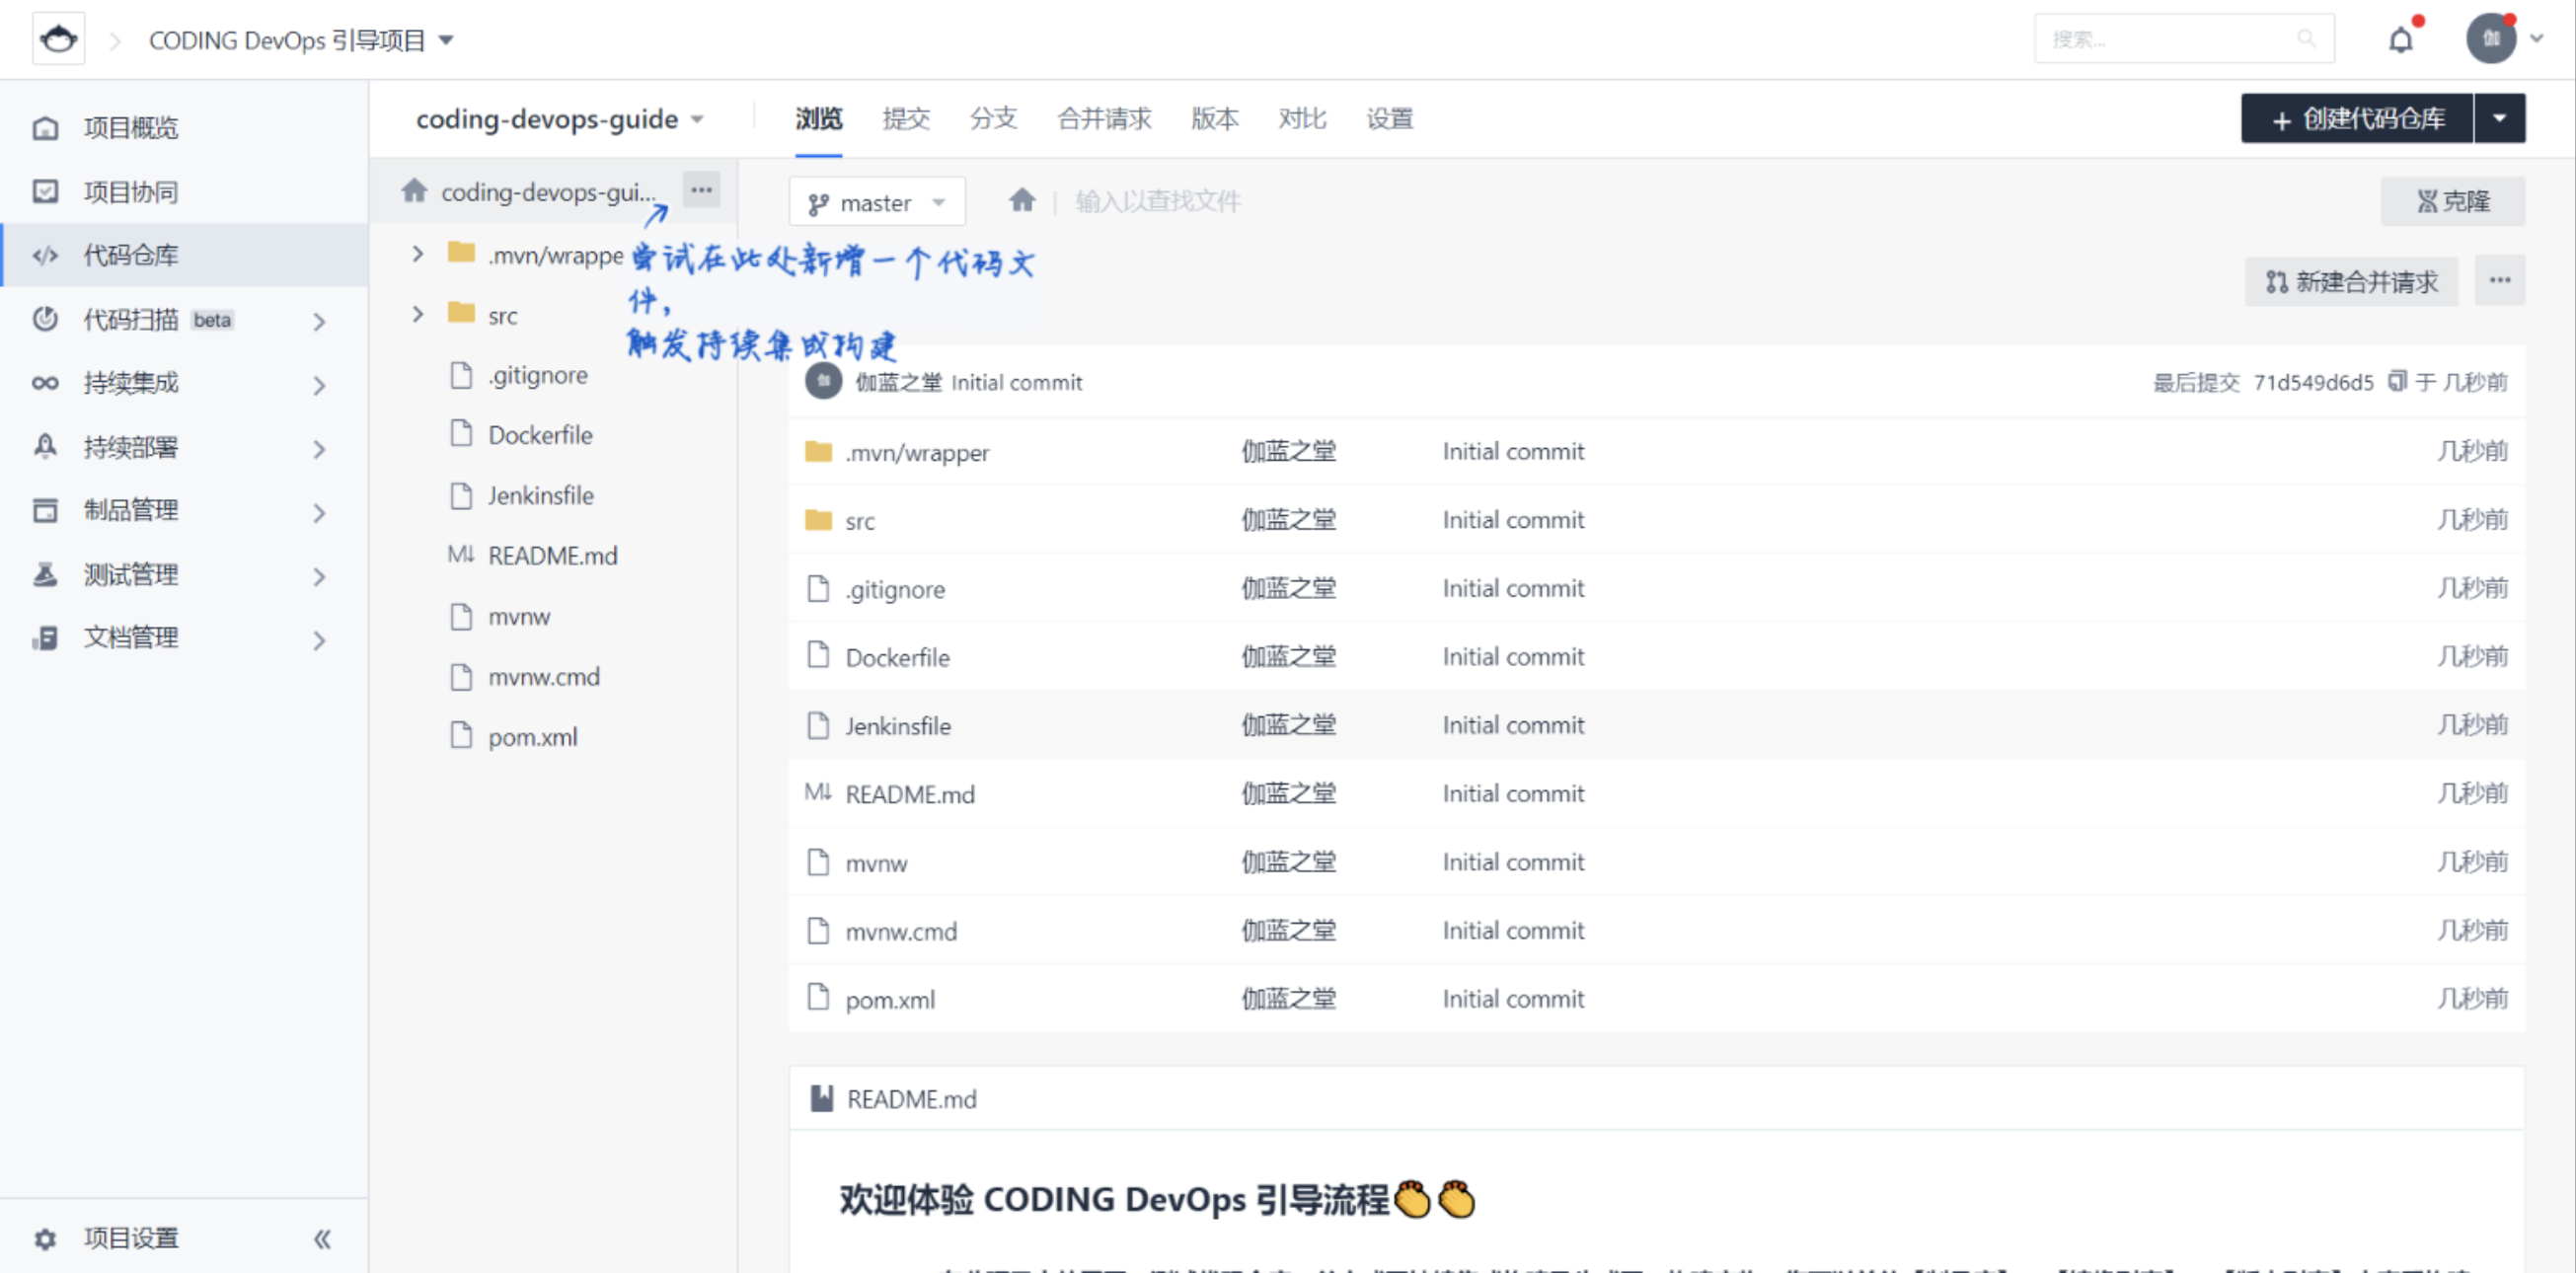
Task: Select README.md in the file tree
Action: [553, 555]
